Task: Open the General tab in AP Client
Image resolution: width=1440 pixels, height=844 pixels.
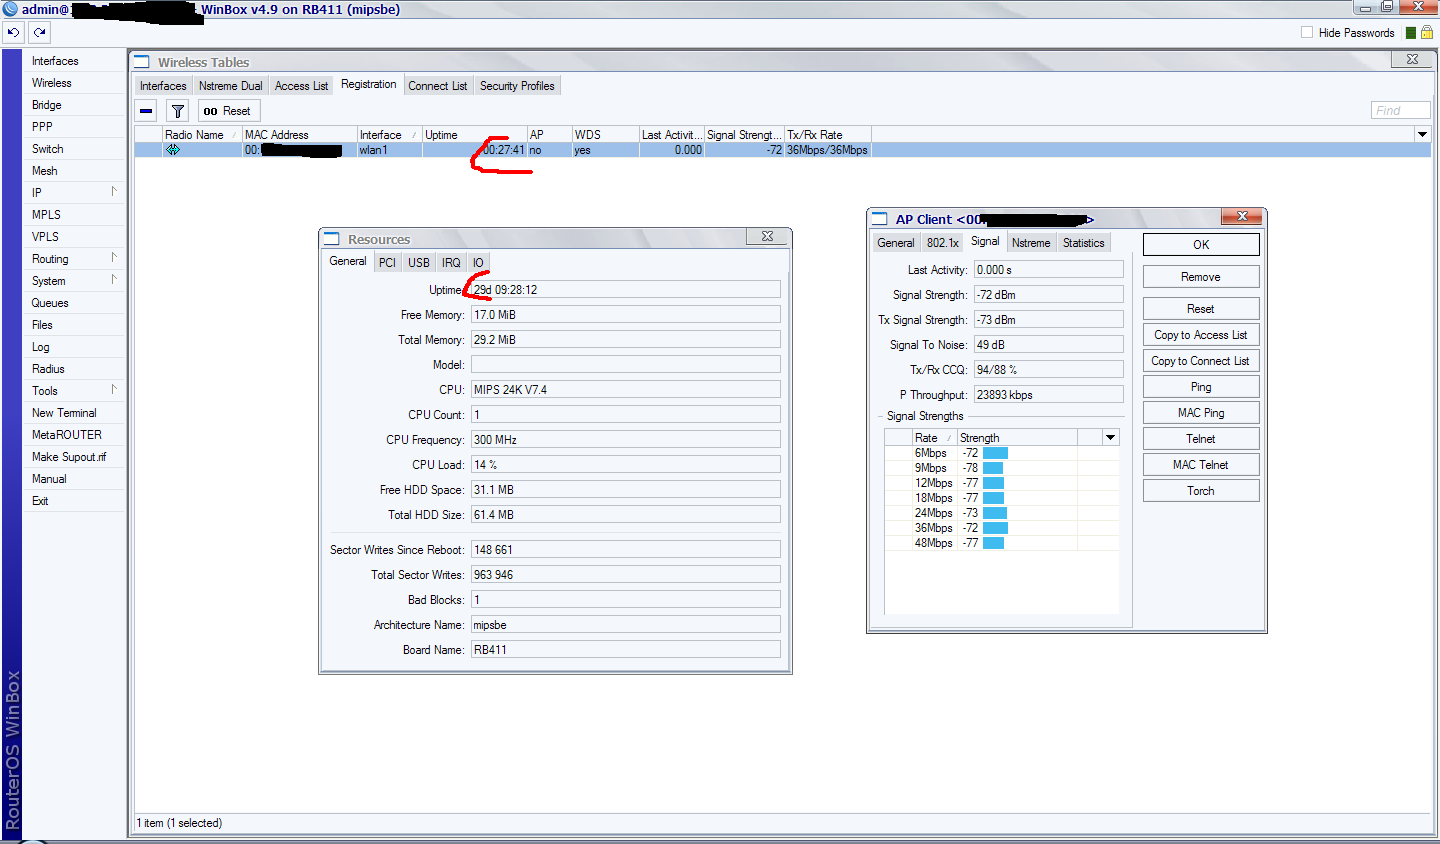Action: [x=896, y=243]
